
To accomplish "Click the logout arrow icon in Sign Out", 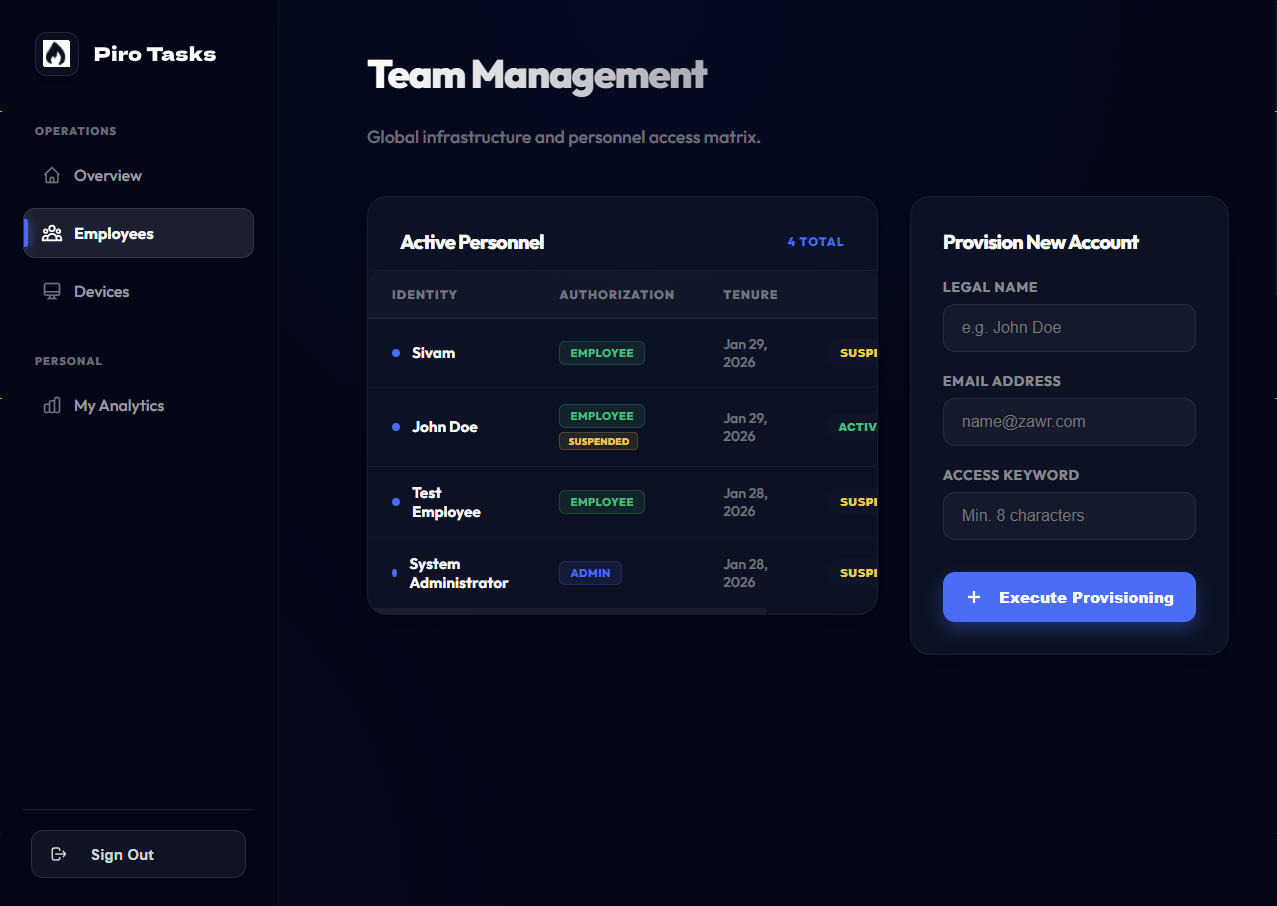I will click(x=59, y=854).
